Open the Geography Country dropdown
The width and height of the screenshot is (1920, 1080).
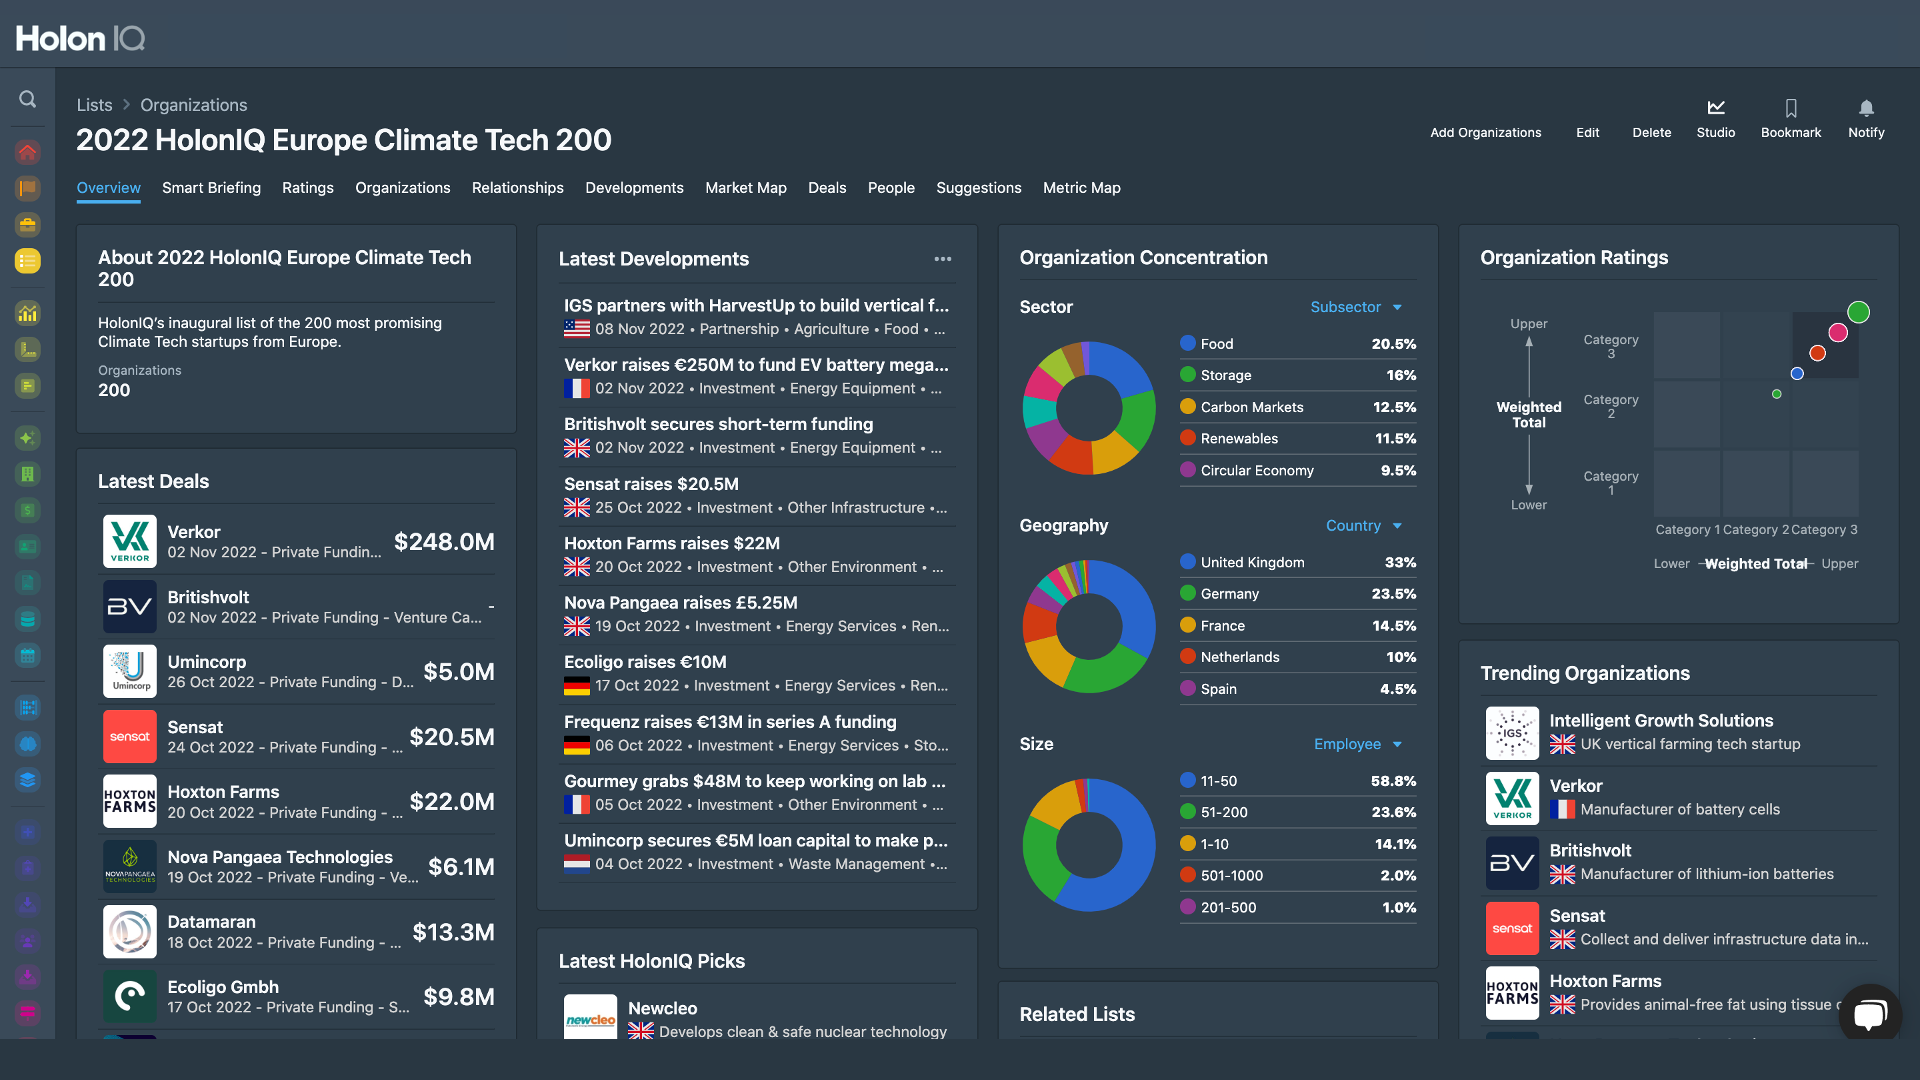[1364, 526]
